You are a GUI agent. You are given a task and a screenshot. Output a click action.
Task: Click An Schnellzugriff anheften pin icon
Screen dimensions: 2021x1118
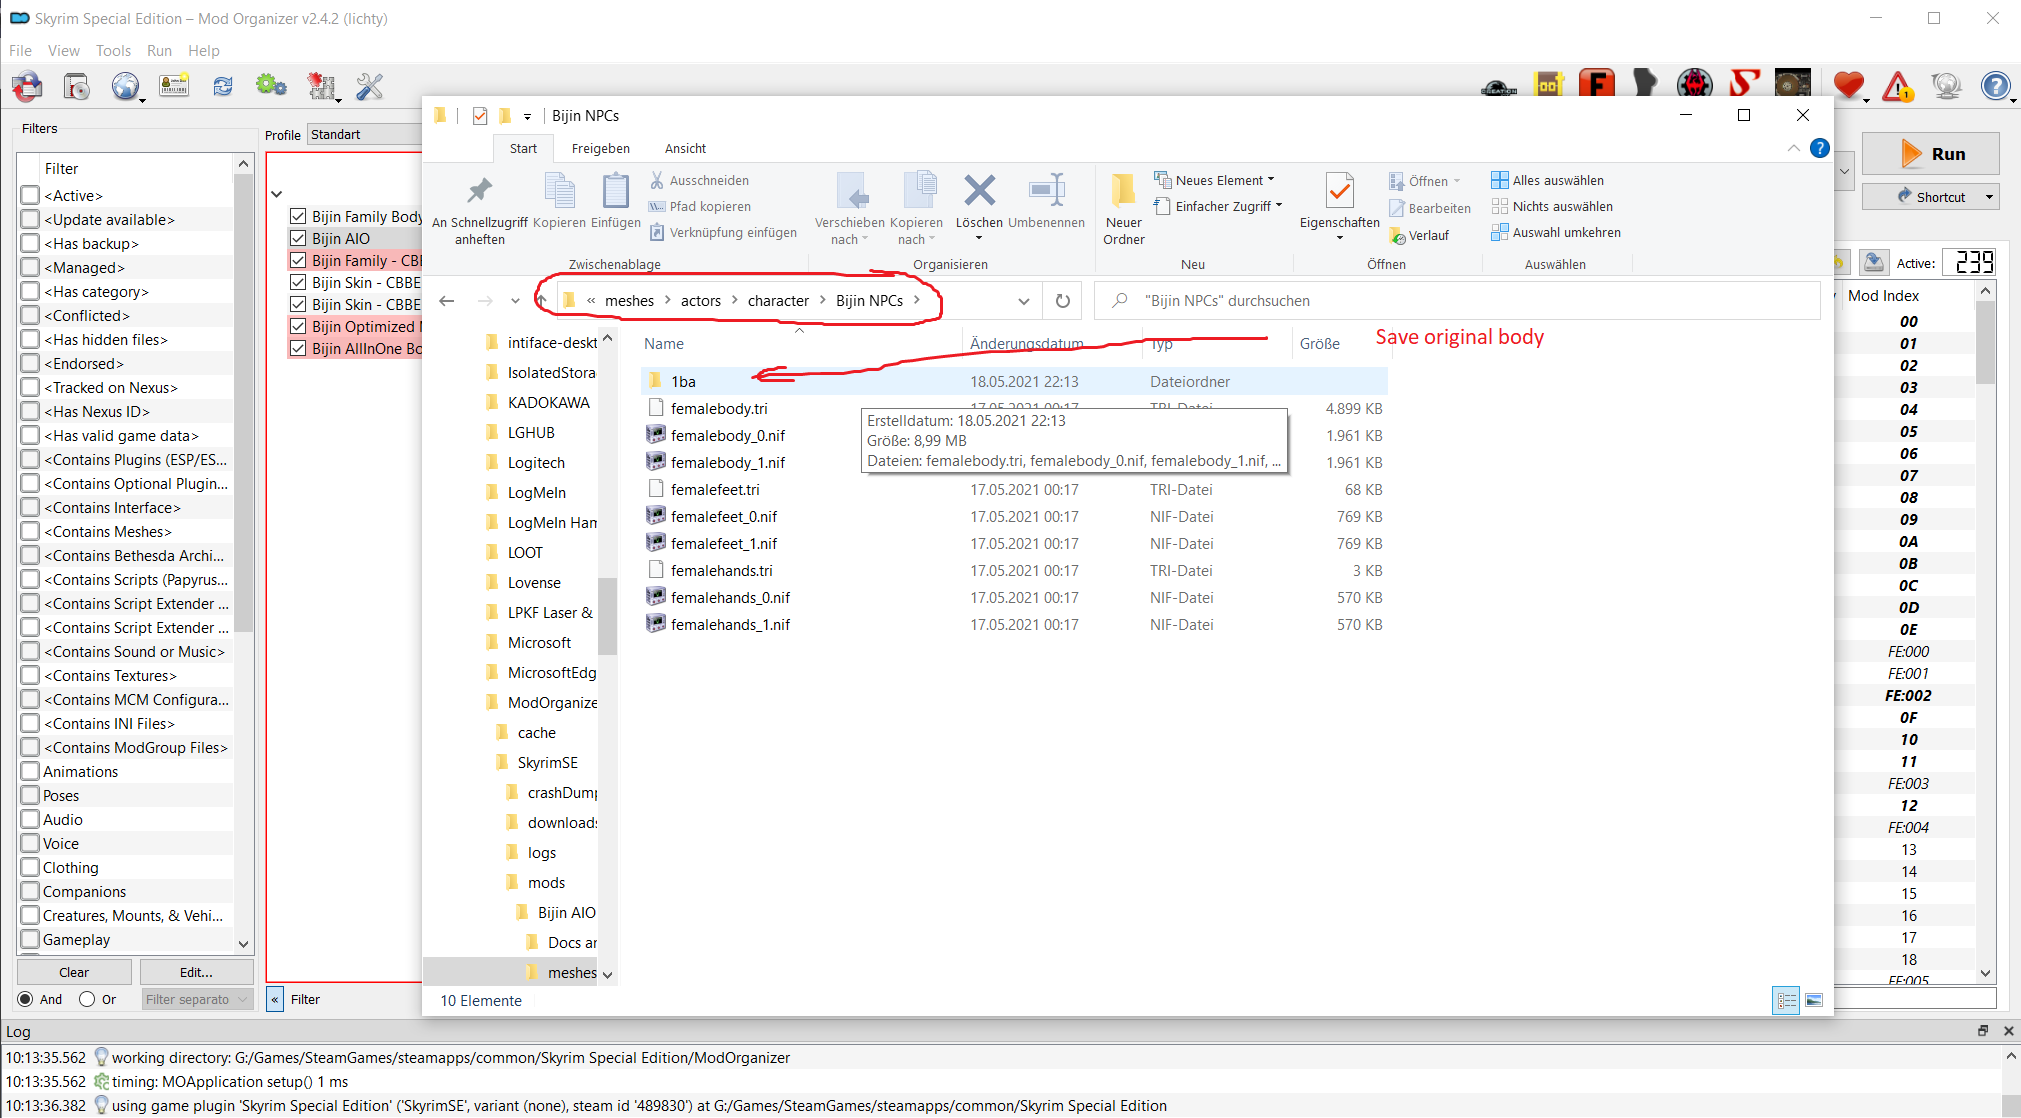tap(480, 190)
